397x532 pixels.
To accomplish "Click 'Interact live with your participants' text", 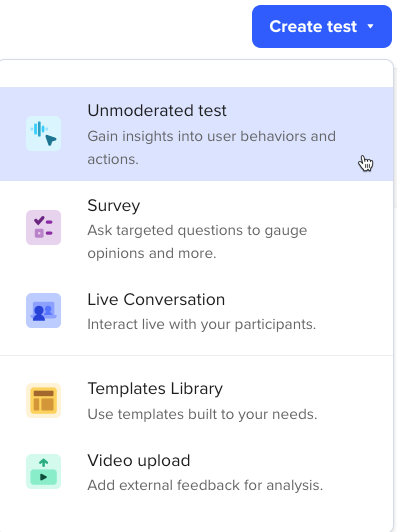I will tap(202, 325).
